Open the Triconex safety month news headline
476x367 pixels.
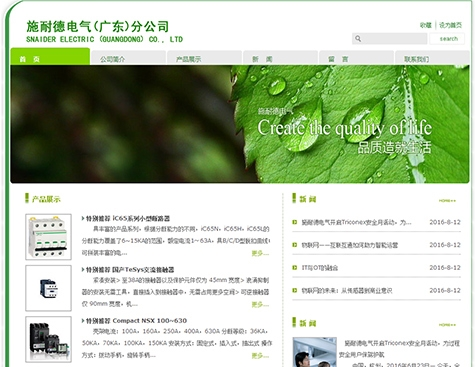[356, 222]
